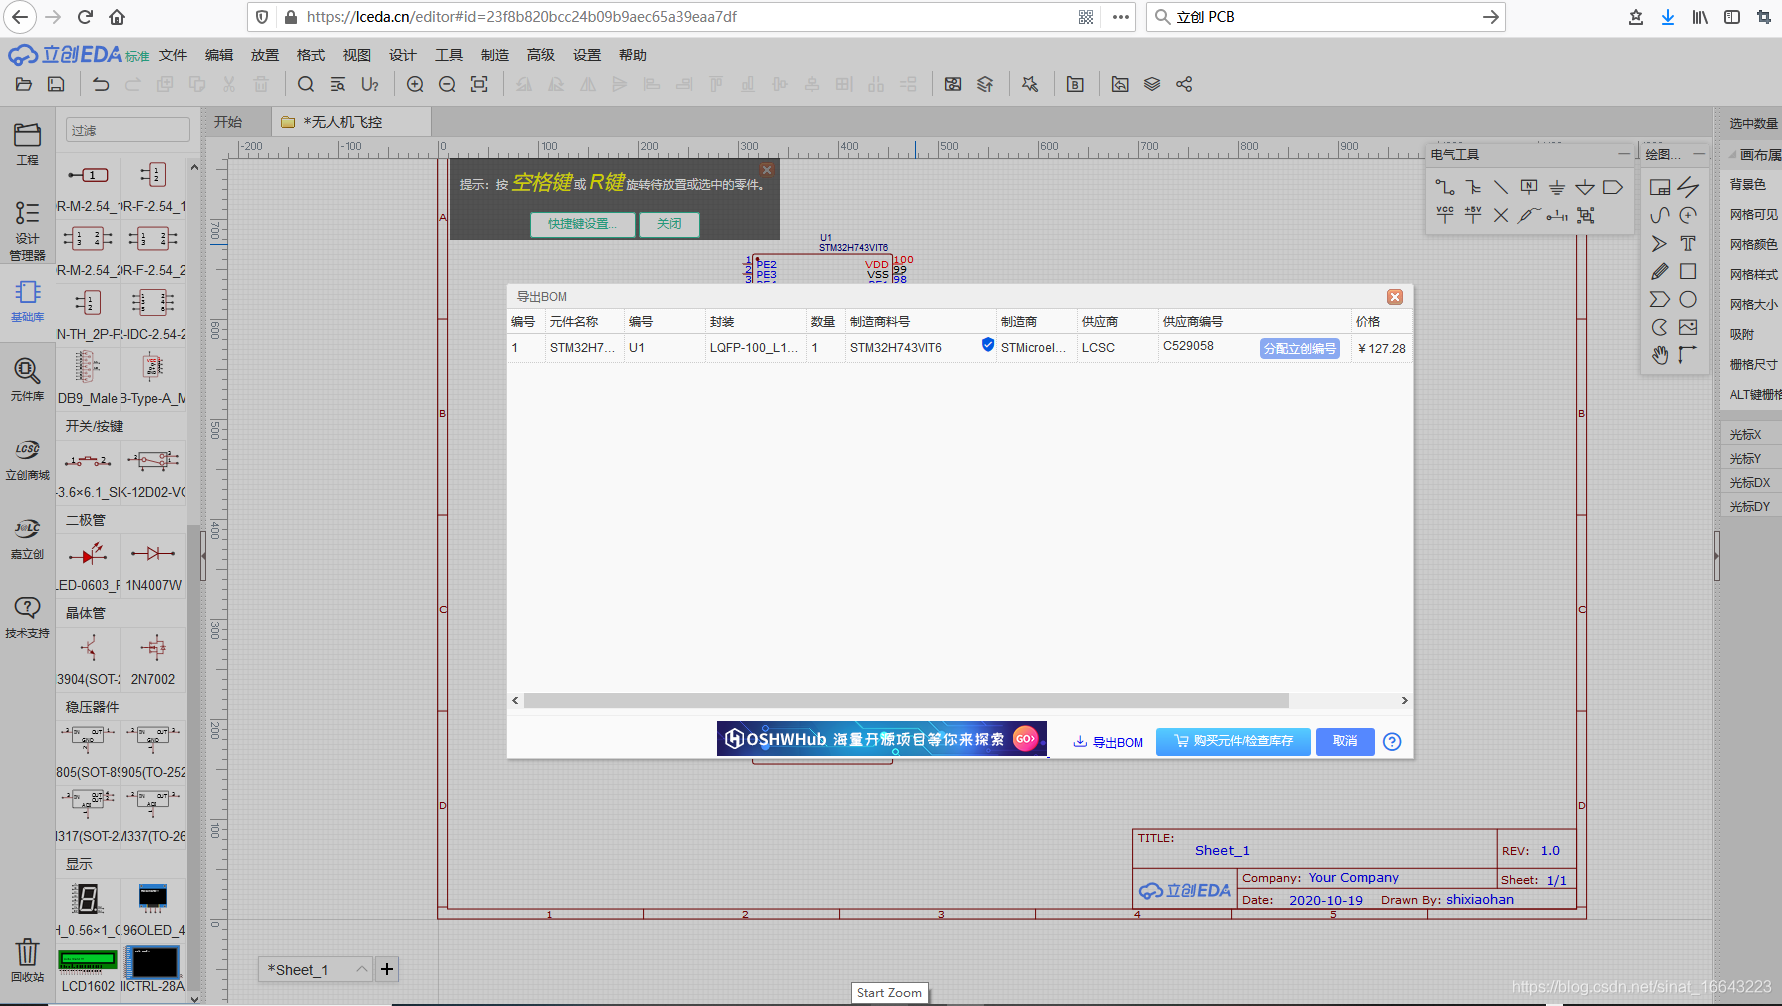The image size is (1782, 1006).
Task: Click the Find magnifier toolbar icon
Action: (306, 84)
